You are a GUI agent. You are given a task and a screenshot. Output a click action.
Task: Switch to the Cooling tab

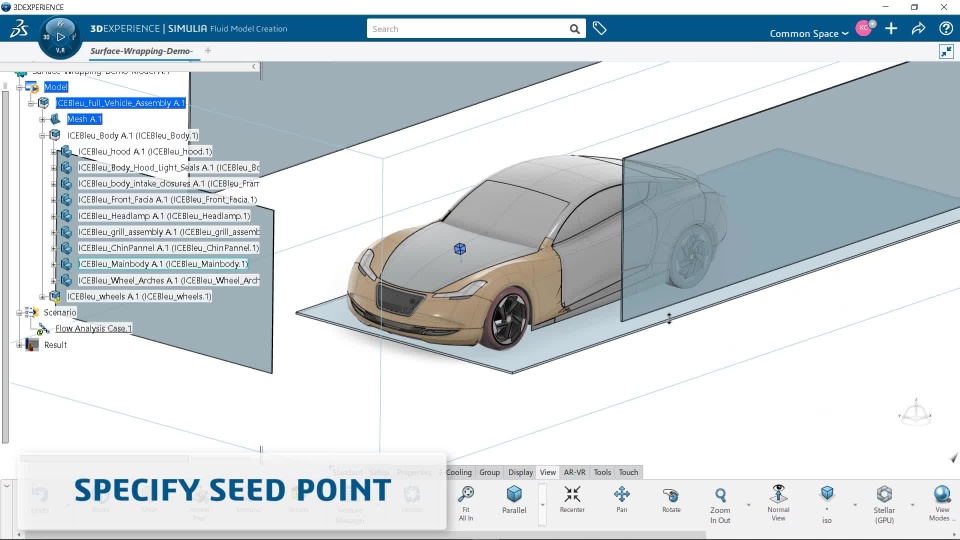pos(459,472)
